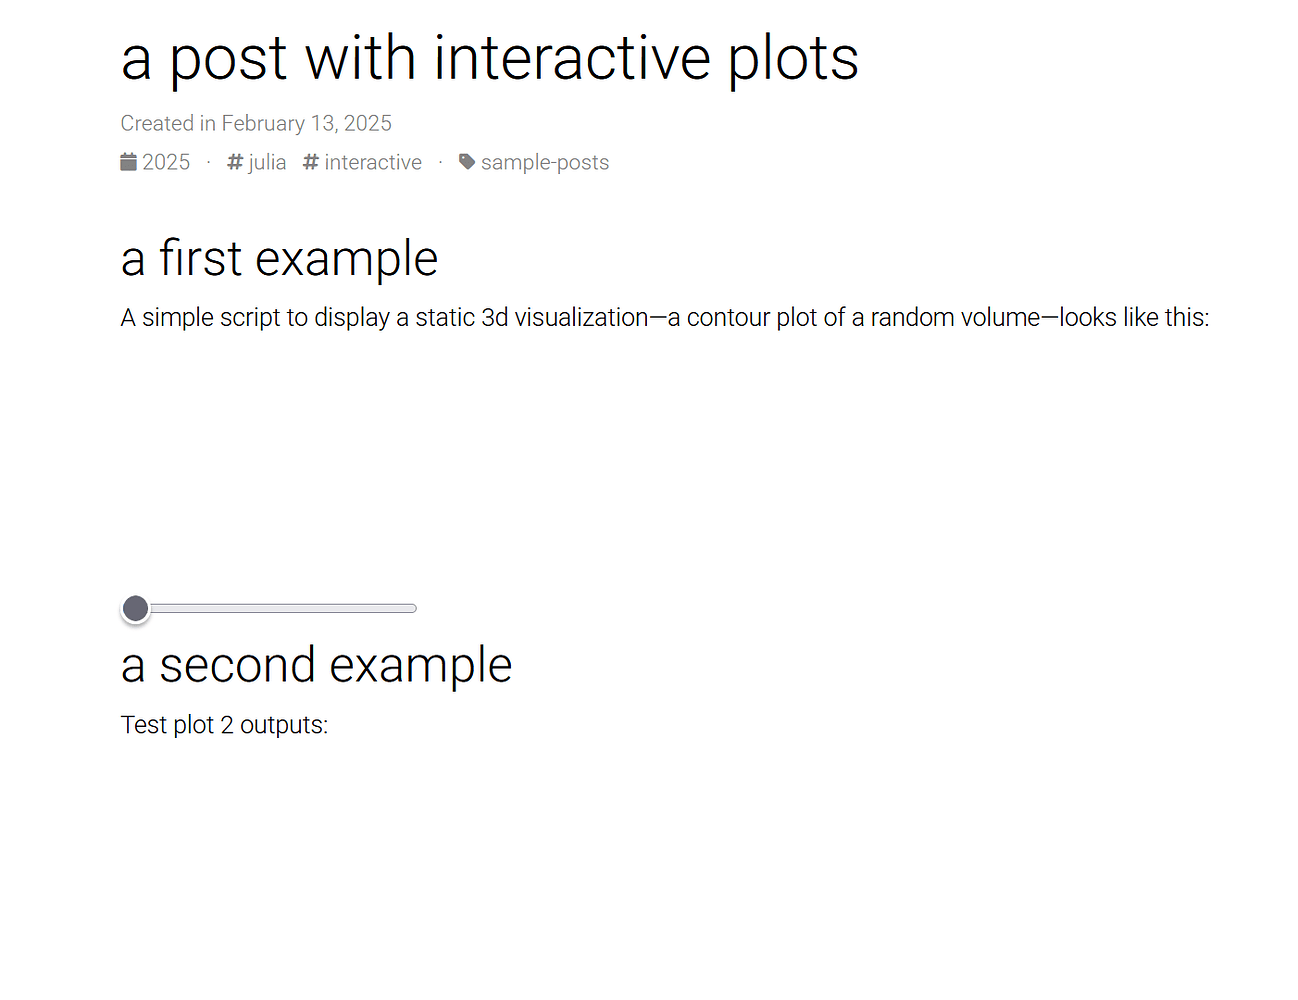Click the hash icon before the interactive tag
The height and width of the screenshot is (1000, 1298).
point(310,161)
